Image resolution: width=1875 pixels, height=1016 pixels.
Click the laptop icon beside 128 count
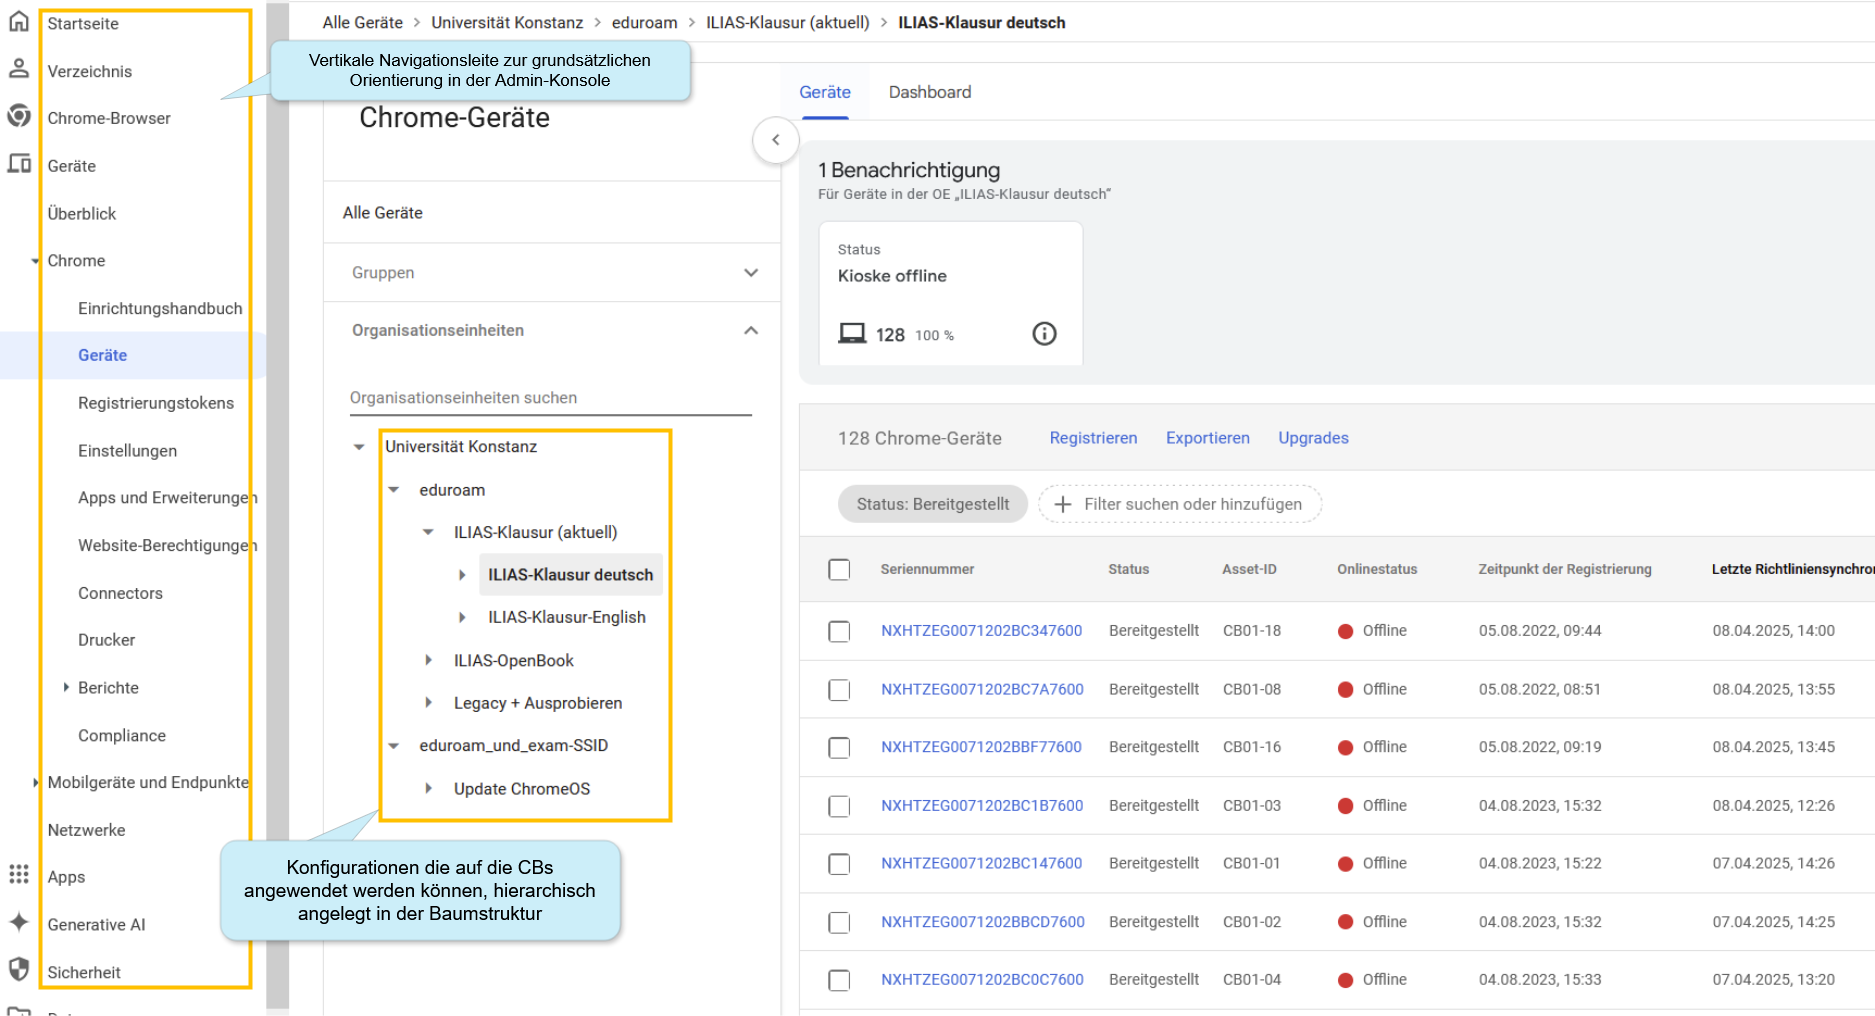pos(852,334)
